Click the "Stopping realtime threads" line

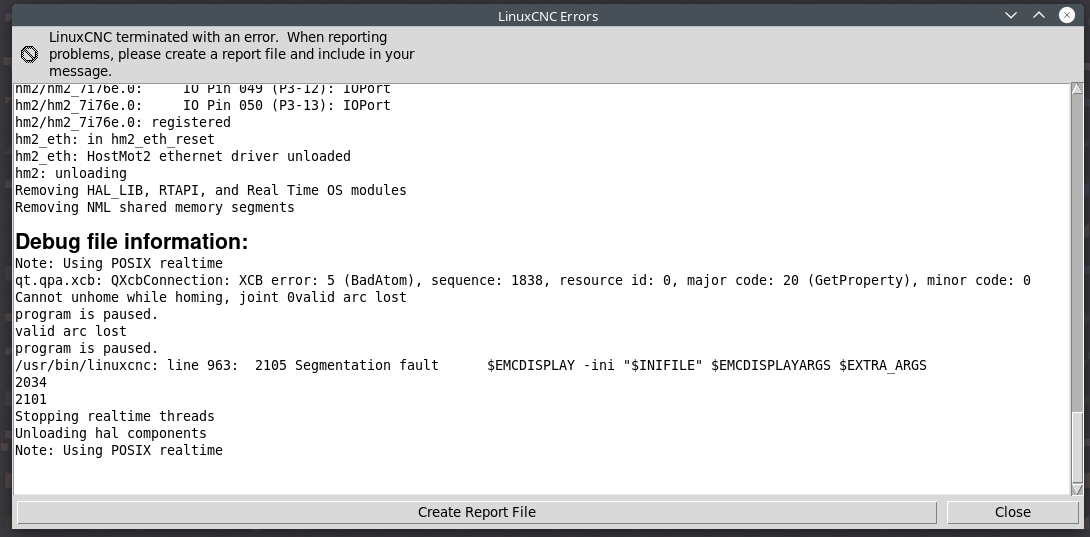click(115, 416)
